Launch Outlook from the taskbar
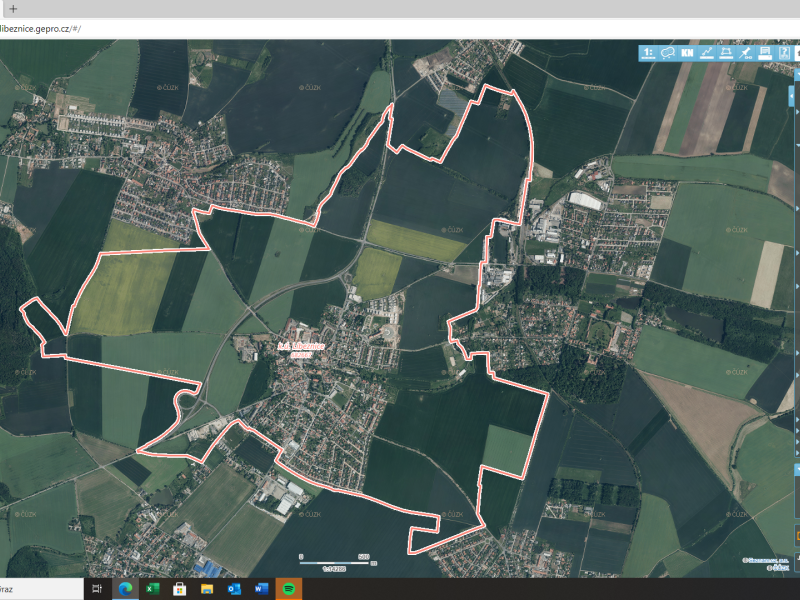This screenshot has width=800, height=600. [x=233, y=589]
